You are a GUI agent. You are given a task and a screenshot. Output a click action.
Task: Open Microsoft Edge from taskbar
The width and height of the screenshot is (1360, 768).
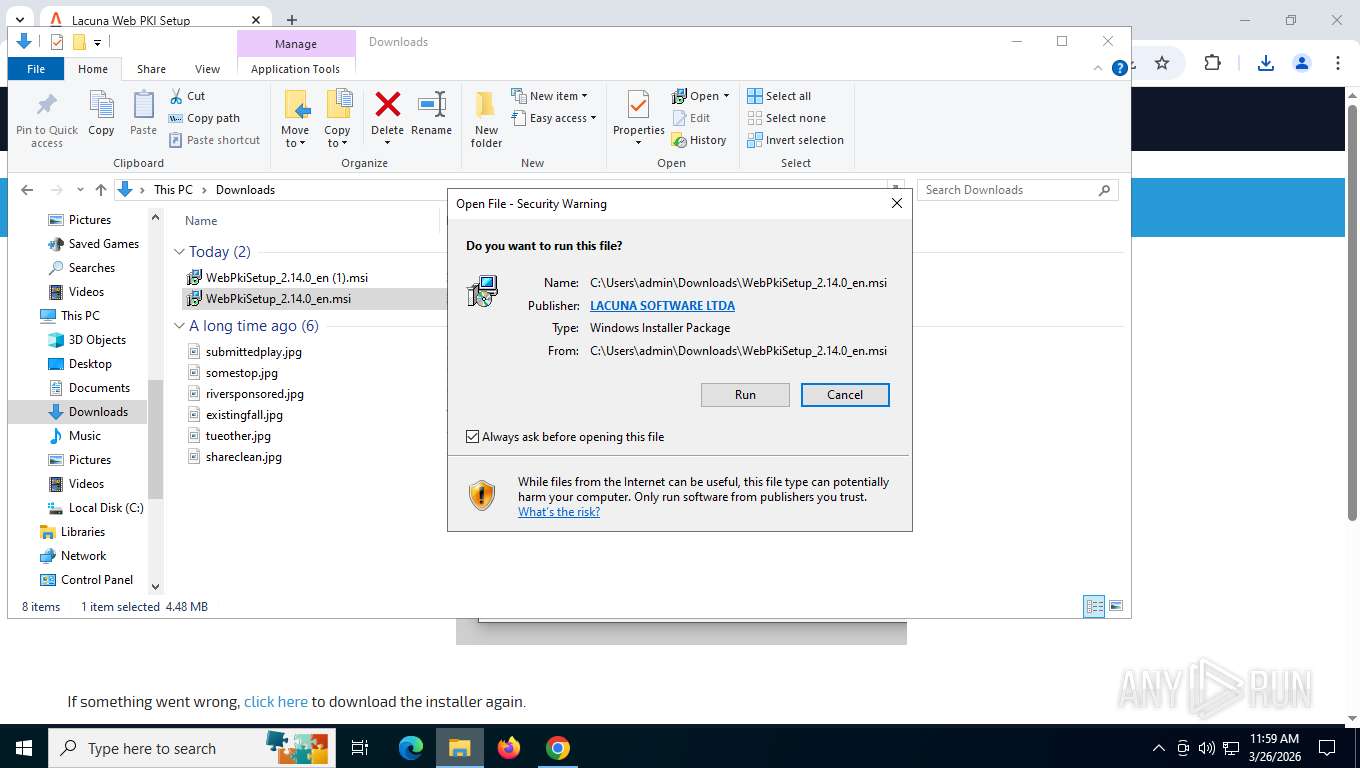[x=411, y=748]
